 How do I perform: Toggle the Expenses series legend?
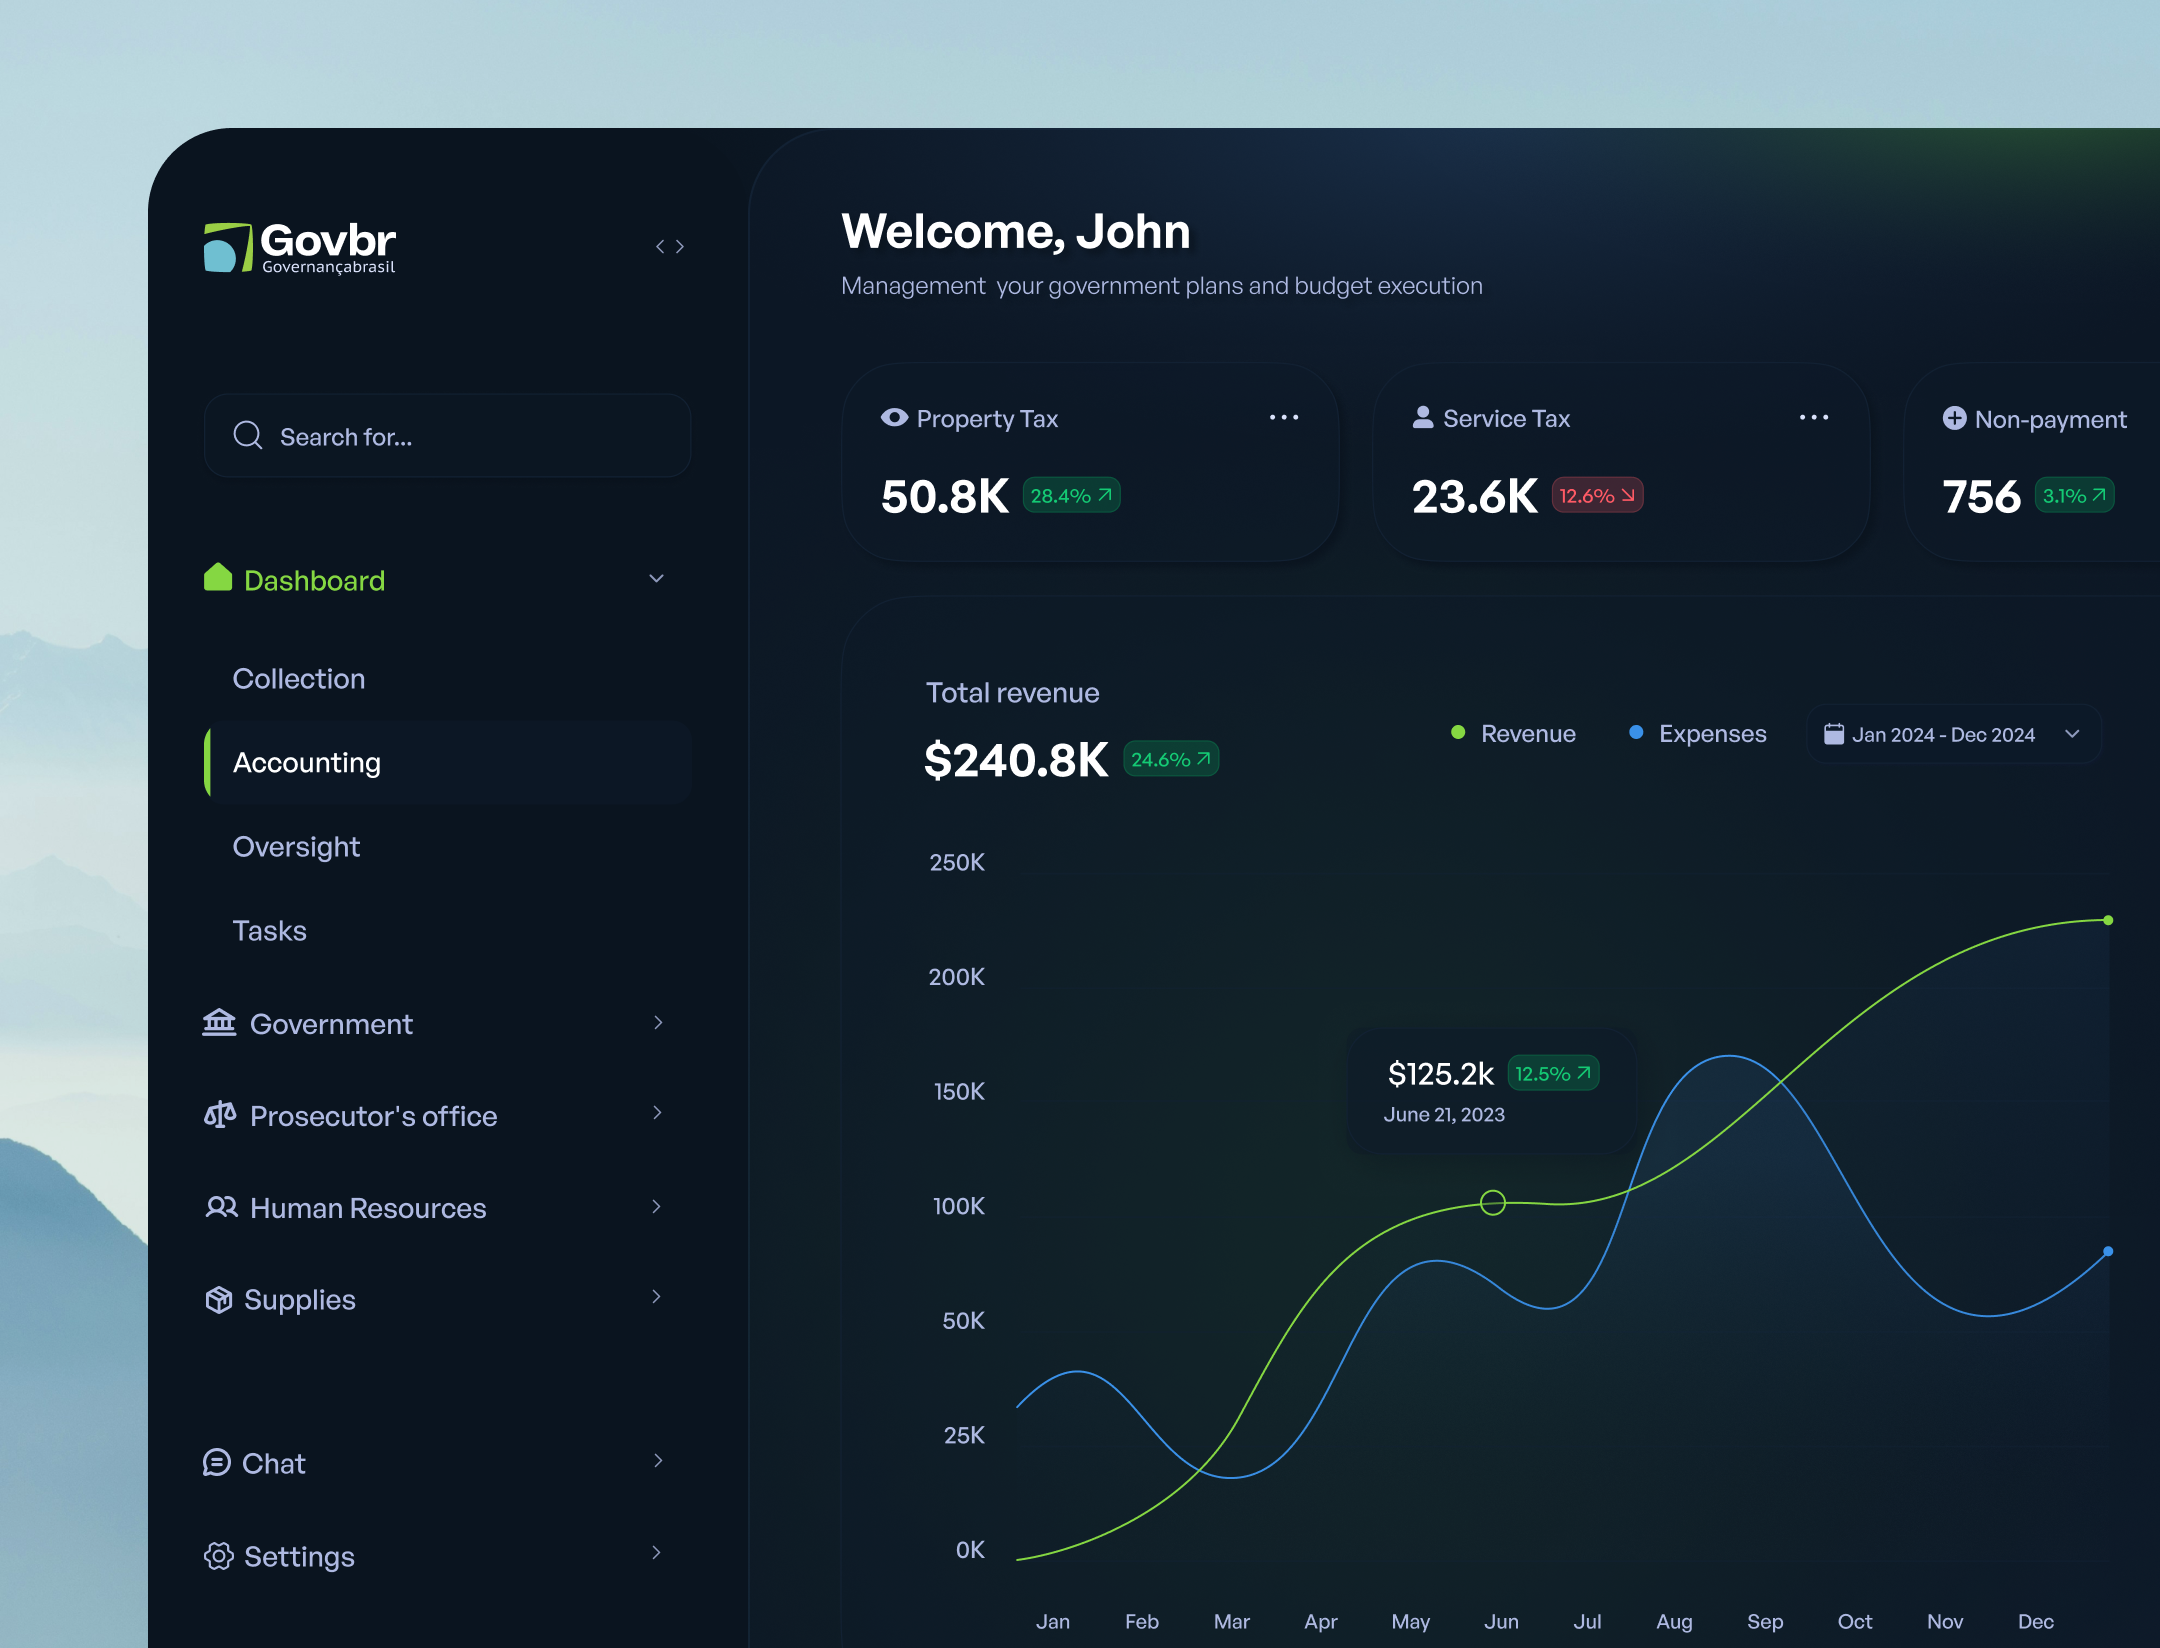coord(1697,733)
